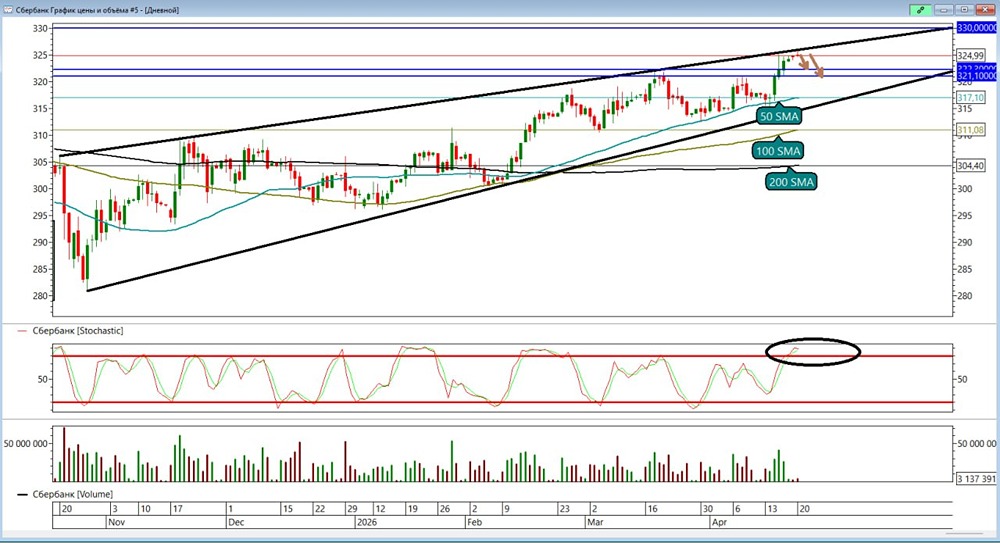Click the 'Сбербанк [Volume]' legend label
Viewport: 1000px width, 543px height.
[73, 494]
